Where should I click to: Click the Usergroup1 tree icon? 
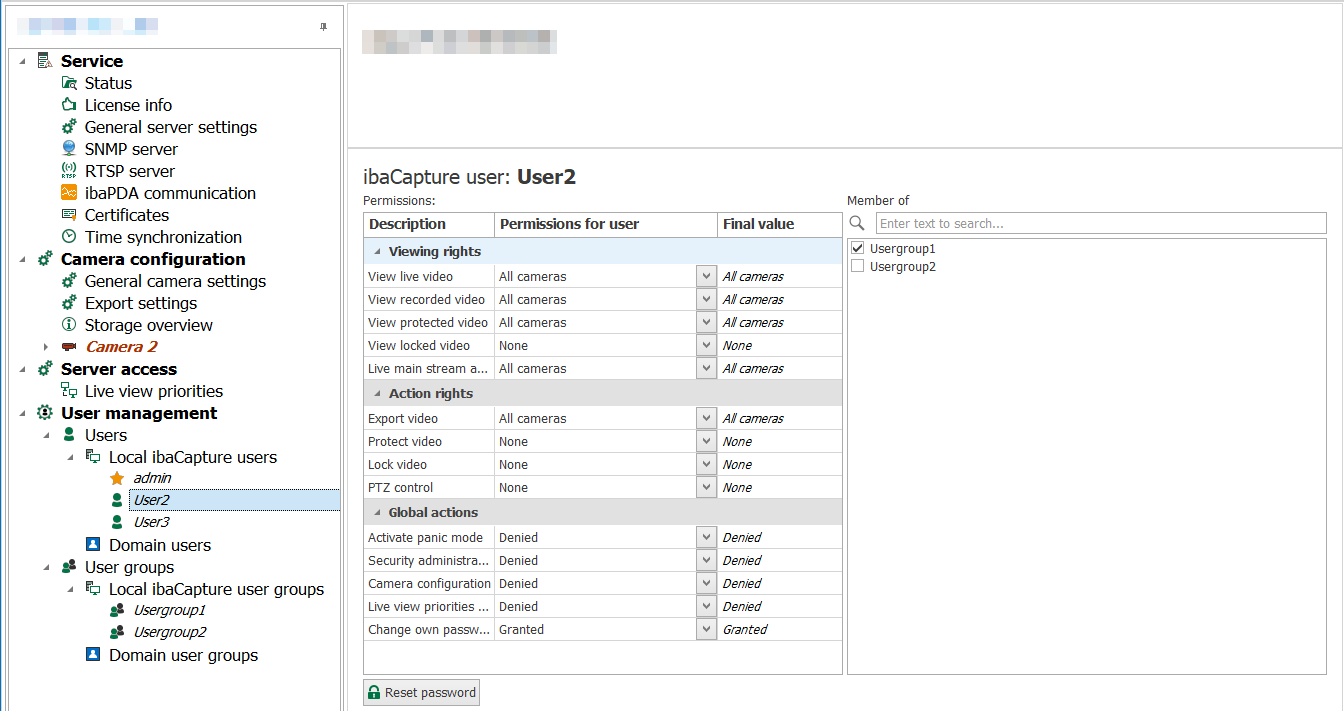117,610
